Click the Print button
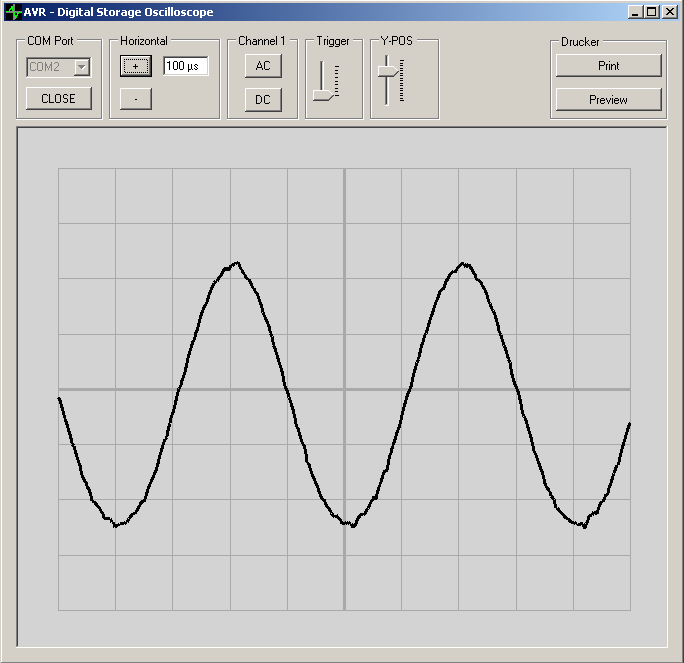Viewport: 684px width, 663px height. (609, 66)
